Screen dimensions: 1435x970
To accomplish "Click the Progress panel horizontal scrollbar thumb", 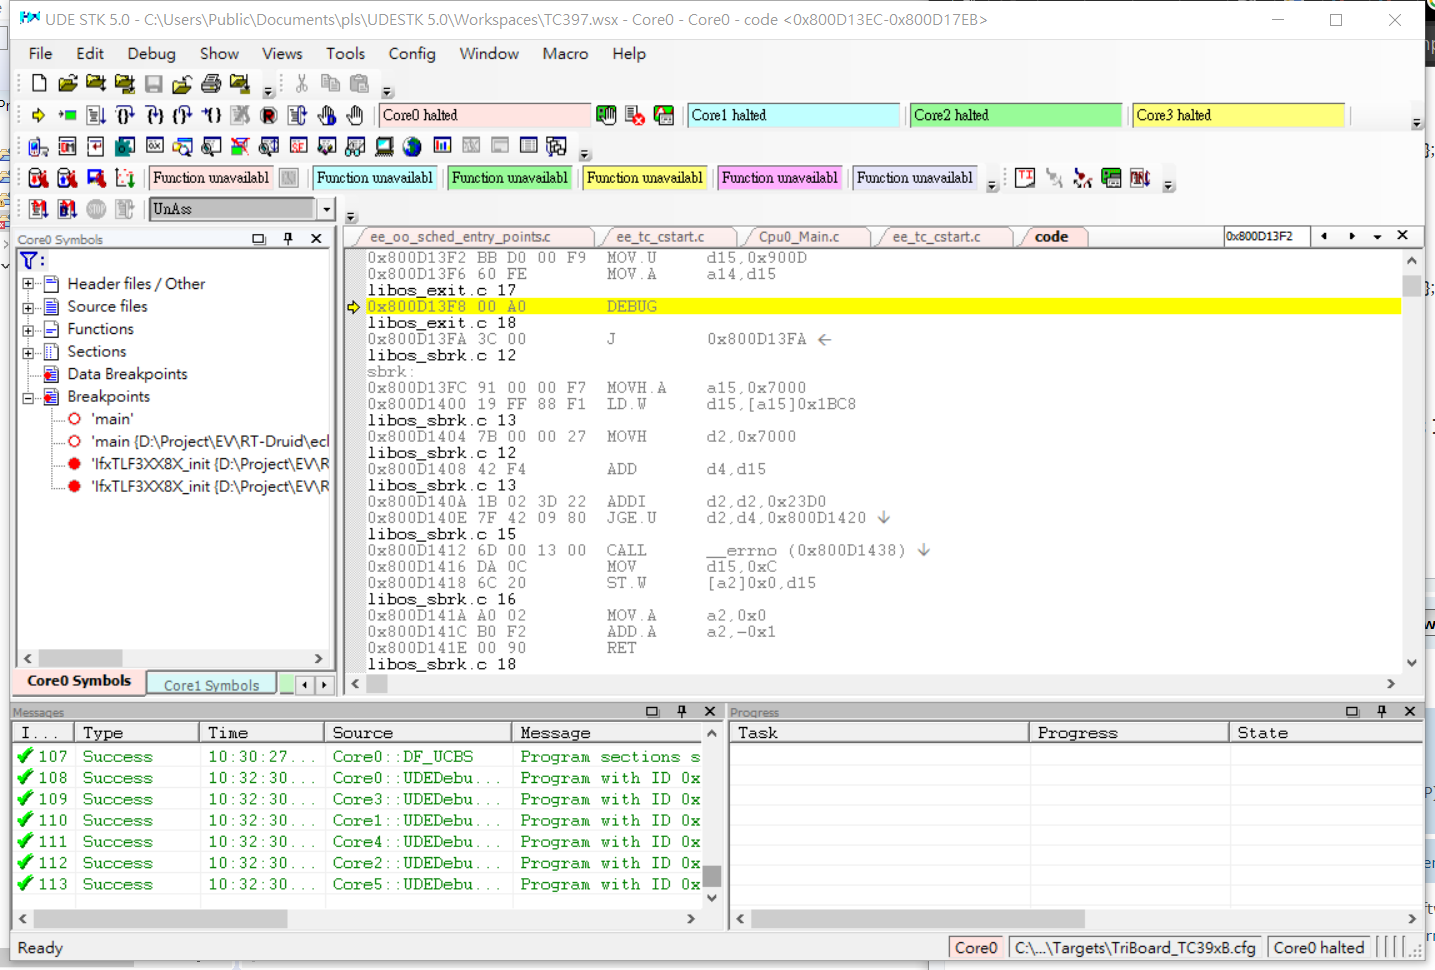I will click(x=918, y=918).
